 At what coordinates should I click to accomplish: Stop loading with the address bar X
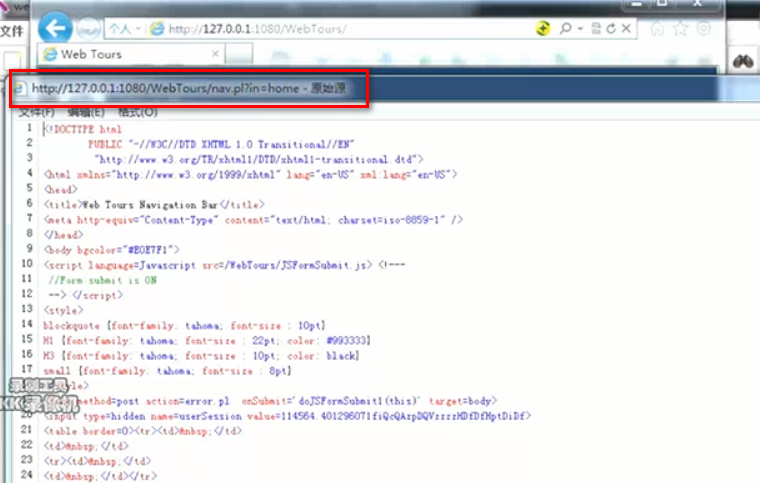626,28
